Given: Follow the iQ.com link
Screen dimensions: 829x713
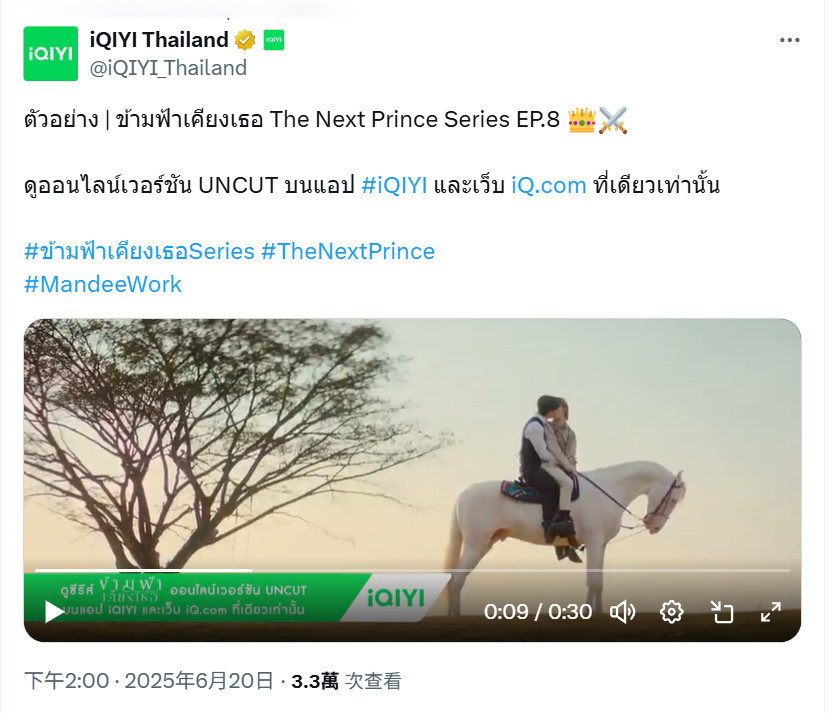Looking at the screenshot, I should coord(549,186).
